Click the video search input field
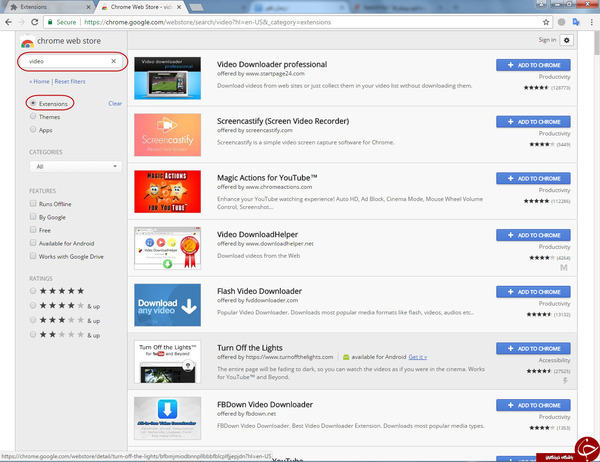 coord(69,61)
